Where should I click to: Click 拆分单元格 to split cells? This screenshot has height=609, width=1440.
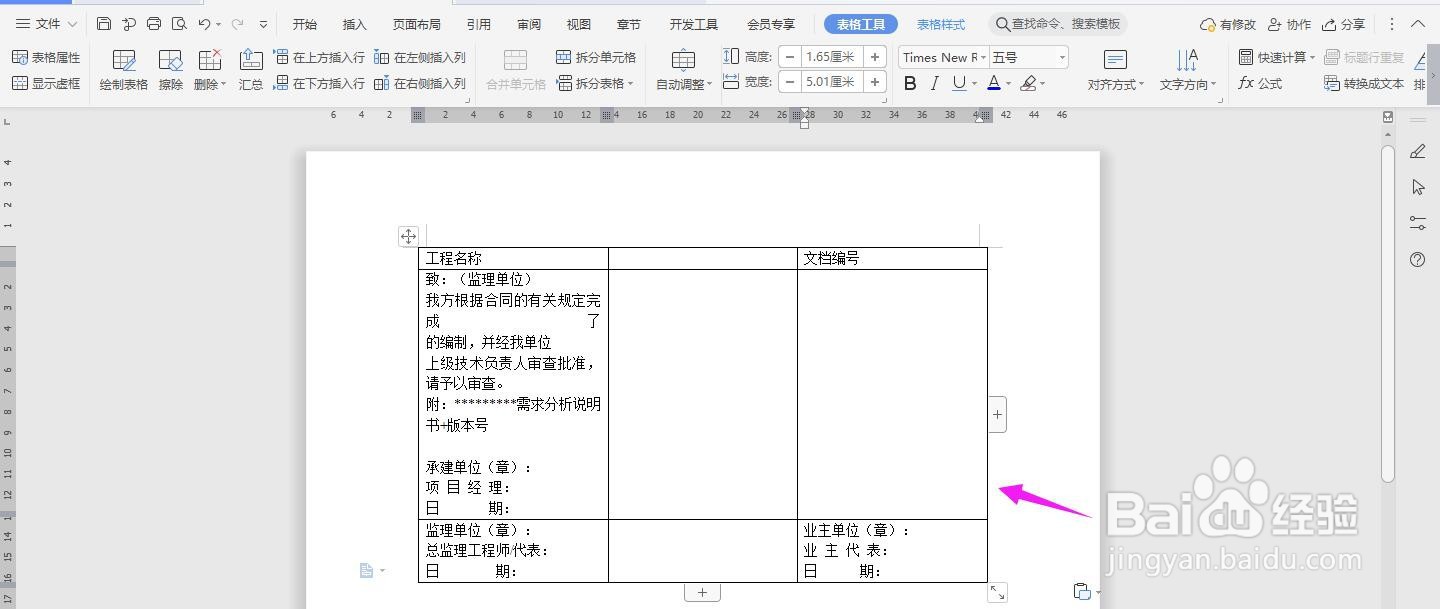(598, 57)
